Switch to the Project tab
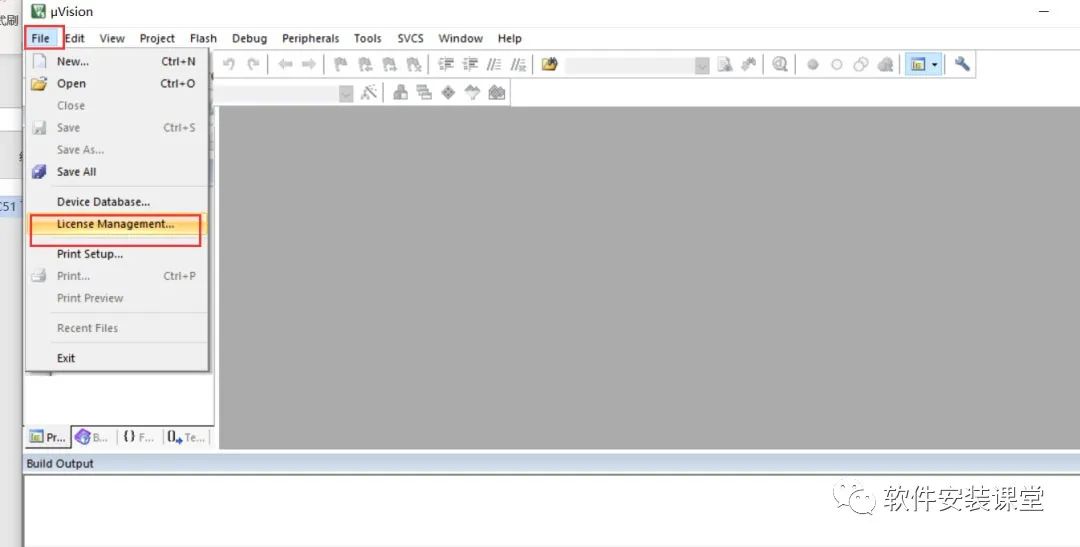Viewport: 1080px width, 547px height. click(x=48, y=437)
